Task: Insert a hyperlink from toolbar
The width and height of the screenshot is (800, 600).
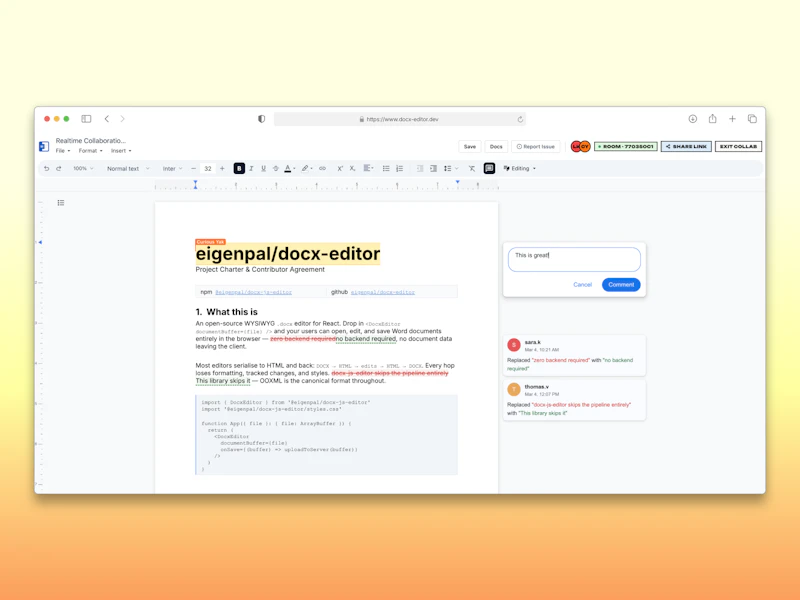Action: click(x=322, y=168)
